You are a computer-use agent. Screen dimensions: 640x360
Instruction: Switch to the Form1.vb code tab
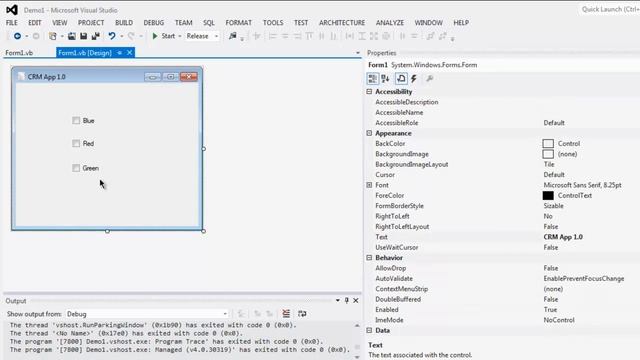[19, 53]
